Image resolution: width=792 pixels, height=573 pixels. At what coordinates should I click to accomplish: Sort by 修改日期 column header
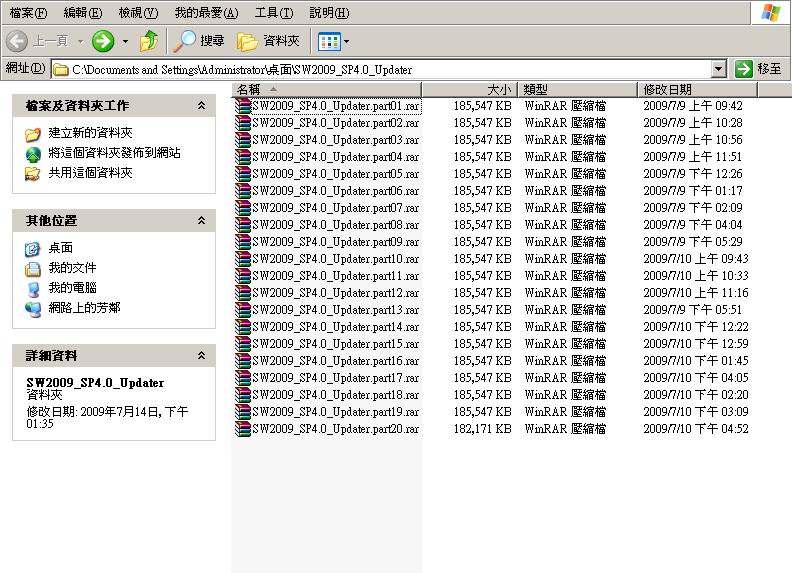click(698, 90)
